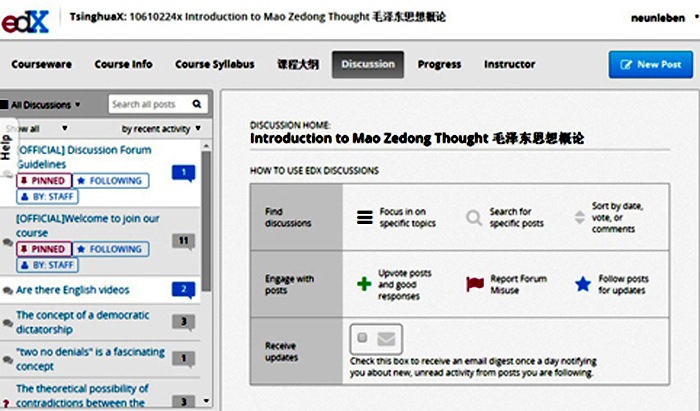The width and height of the screenshot is (700, 411).
Task: Open the Are there English videos thread
Action: click(73, 290)
